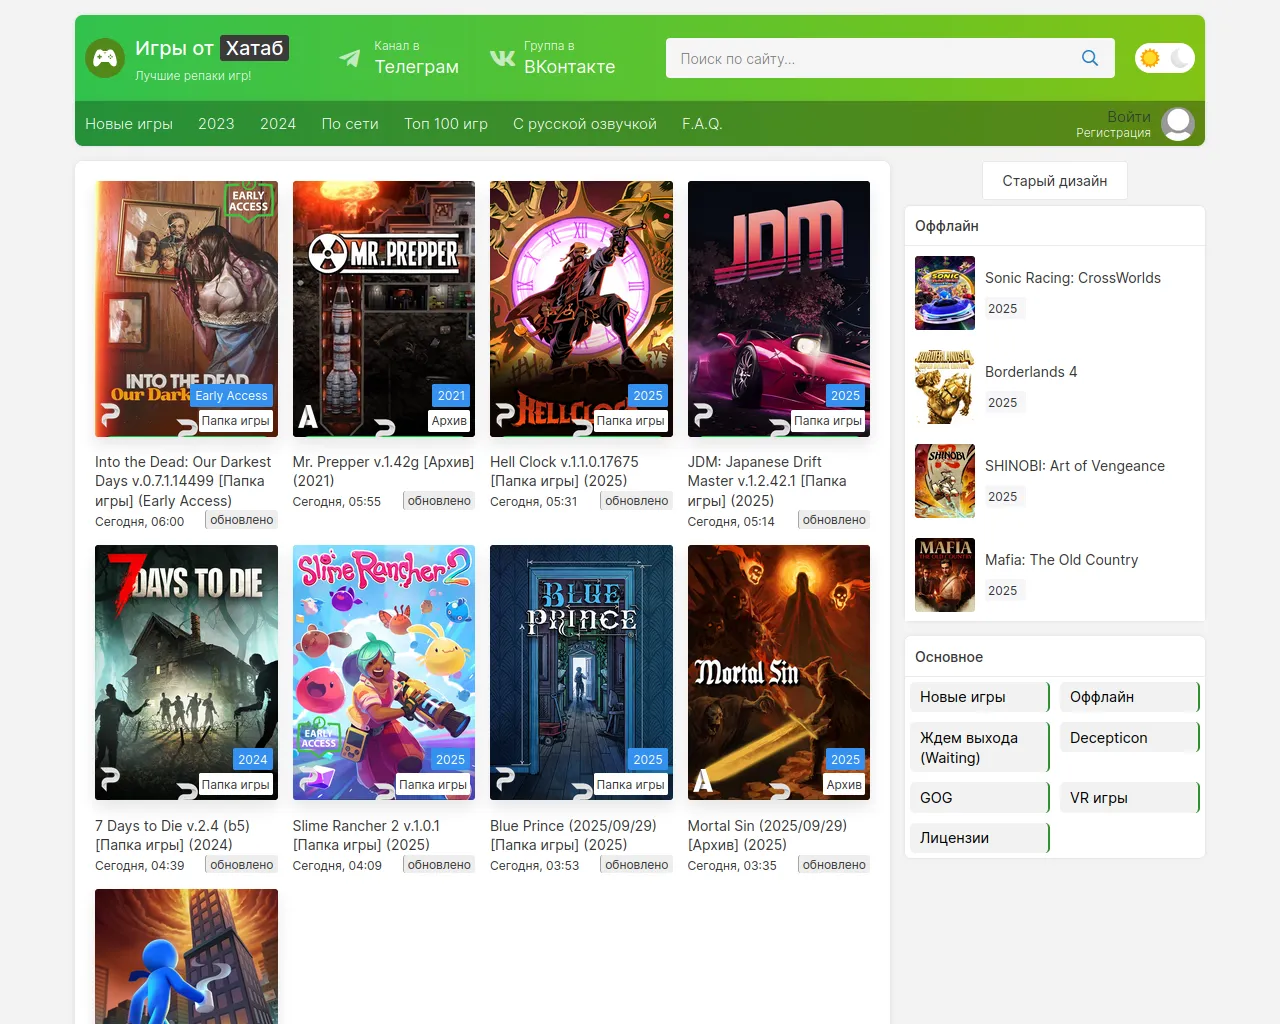Select the "С русской озвучкой" menu item
The width and height of the screenshot is (1280, 1024).
(585, 124)
